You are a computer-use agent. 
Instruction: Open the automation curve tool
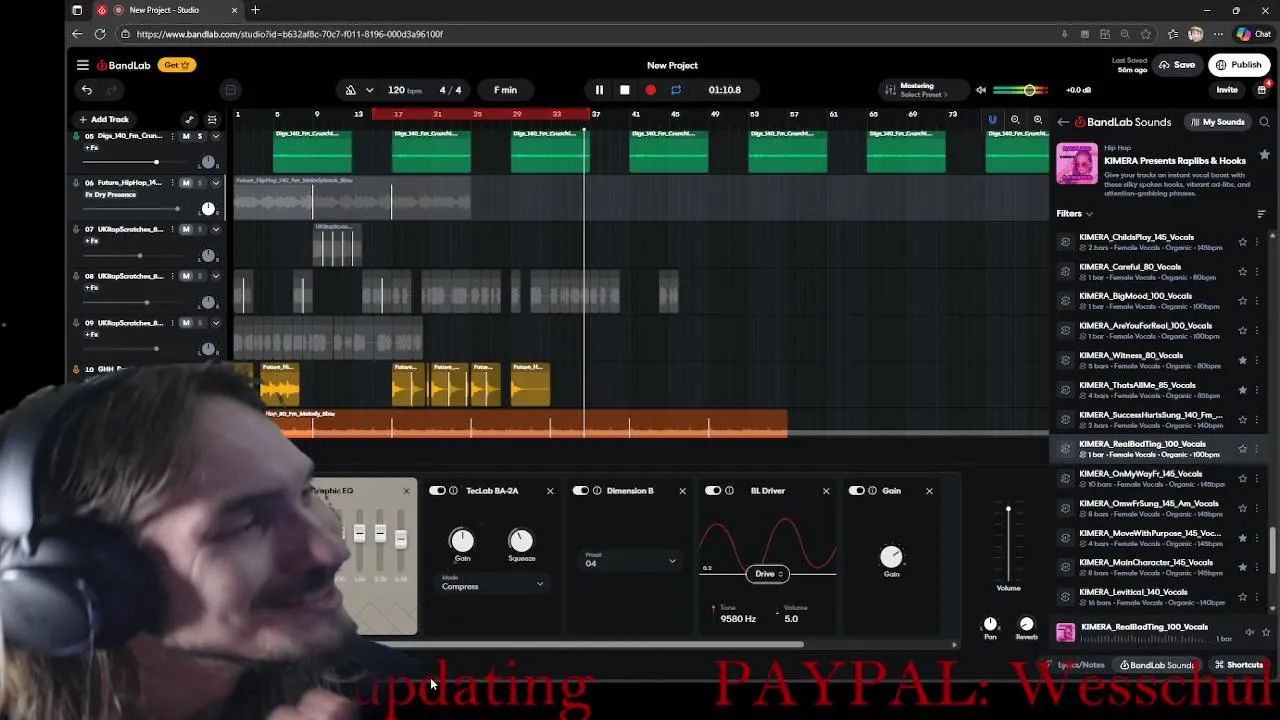[189, 119]
